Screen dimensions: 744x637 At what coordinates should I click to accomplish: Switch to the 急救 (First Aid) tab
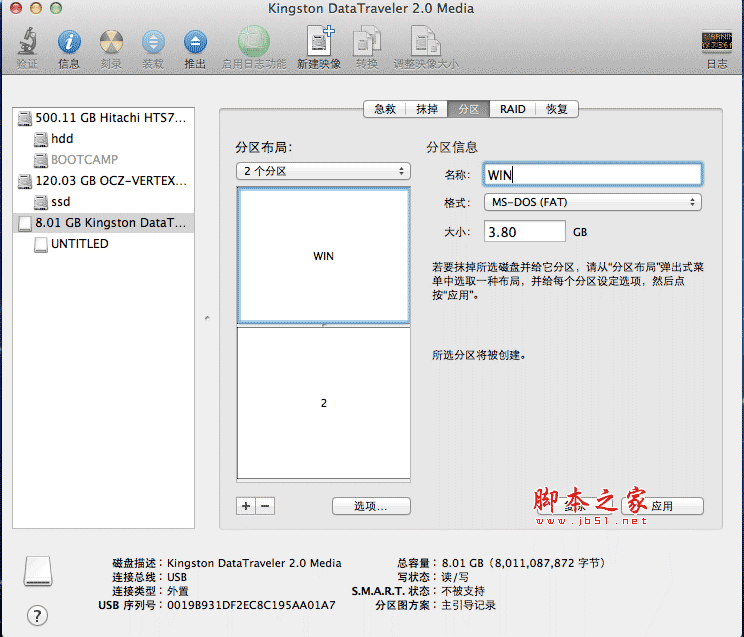click(x=385, y=109)
